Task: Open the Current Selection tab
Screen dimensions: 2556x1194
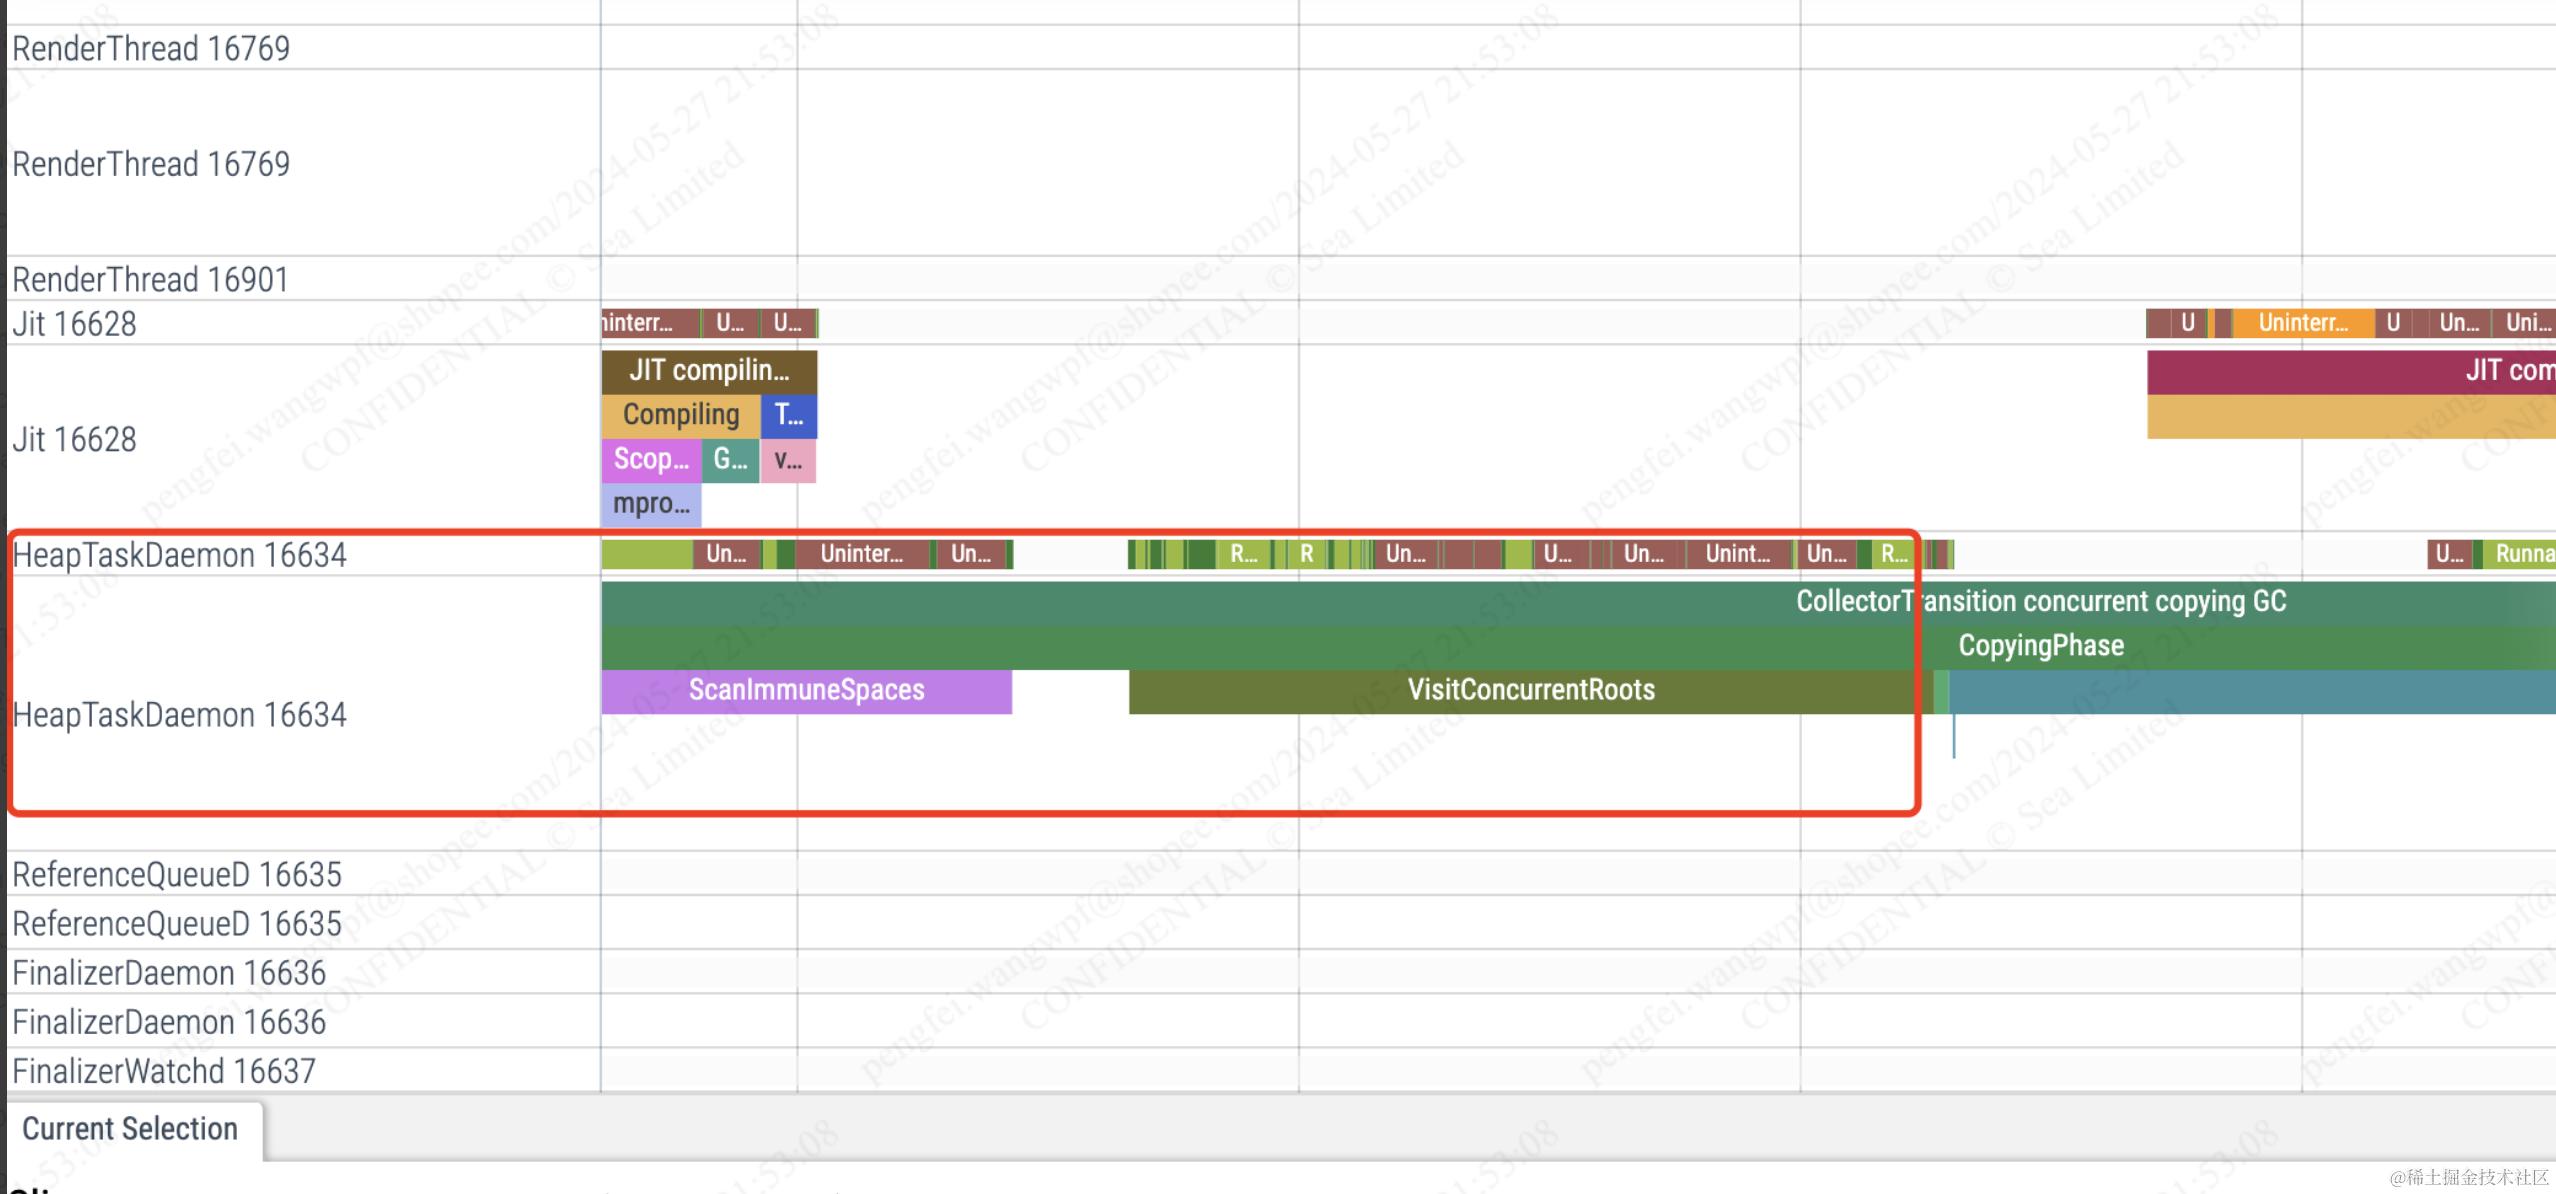Action: 130,1129
